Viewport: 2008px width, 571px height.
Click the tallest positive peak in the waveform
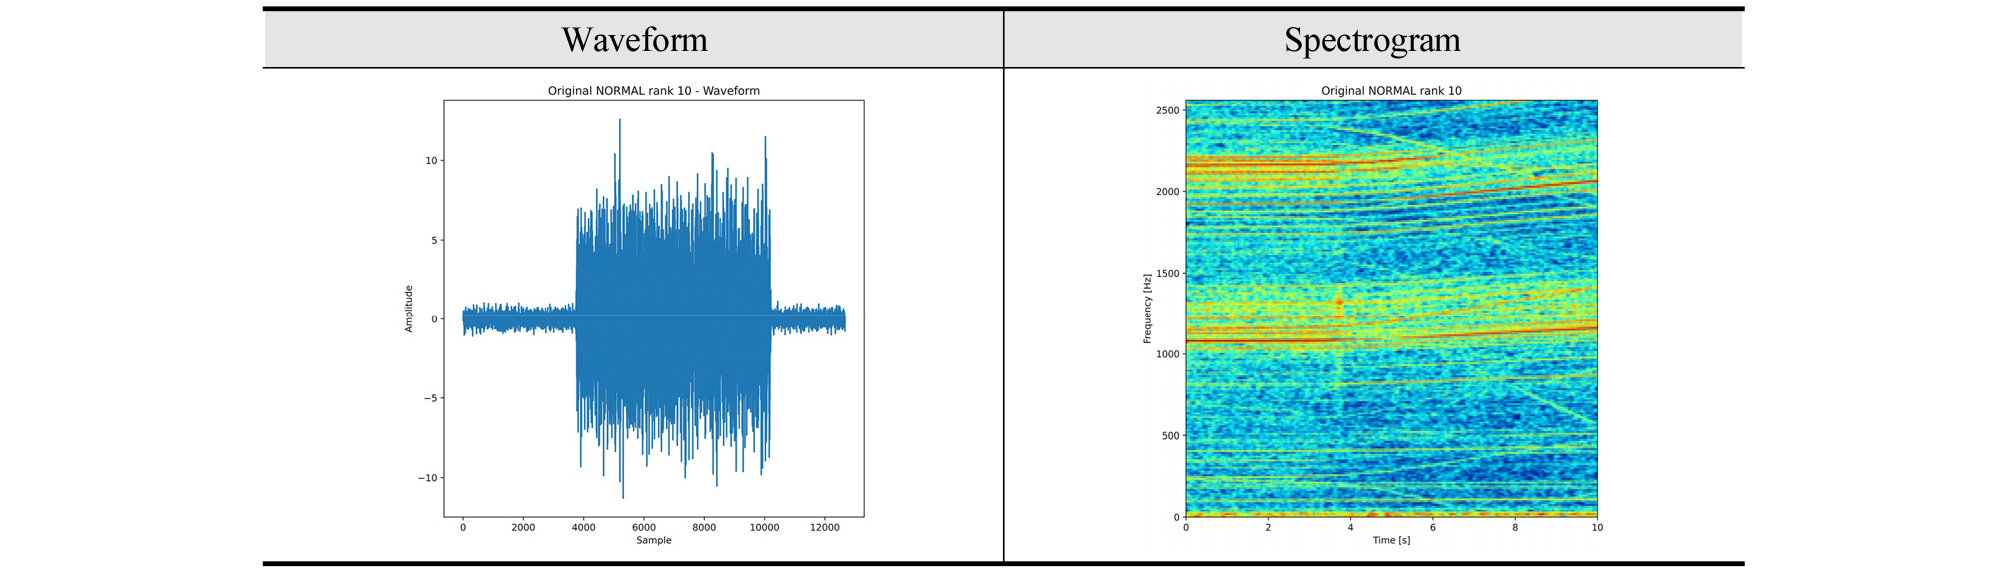pos(619,121)
